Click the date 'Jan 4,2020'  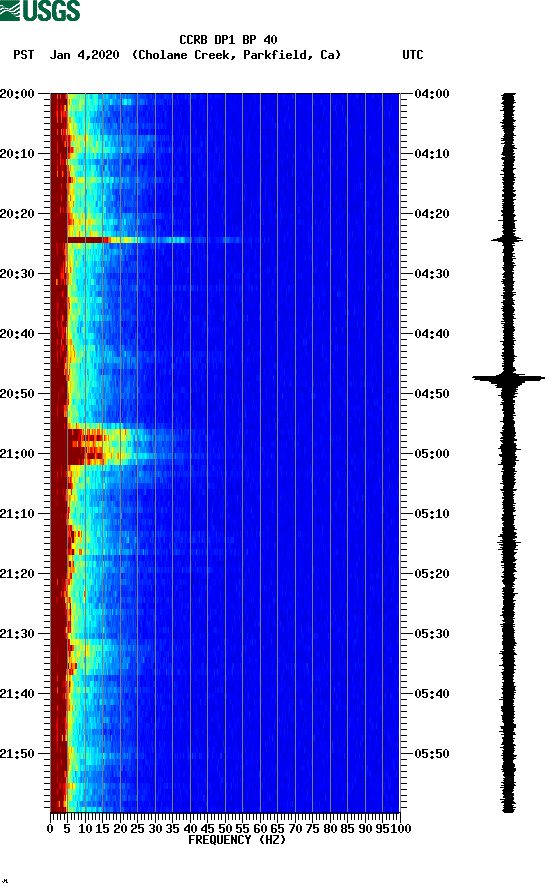coord(85,55)
